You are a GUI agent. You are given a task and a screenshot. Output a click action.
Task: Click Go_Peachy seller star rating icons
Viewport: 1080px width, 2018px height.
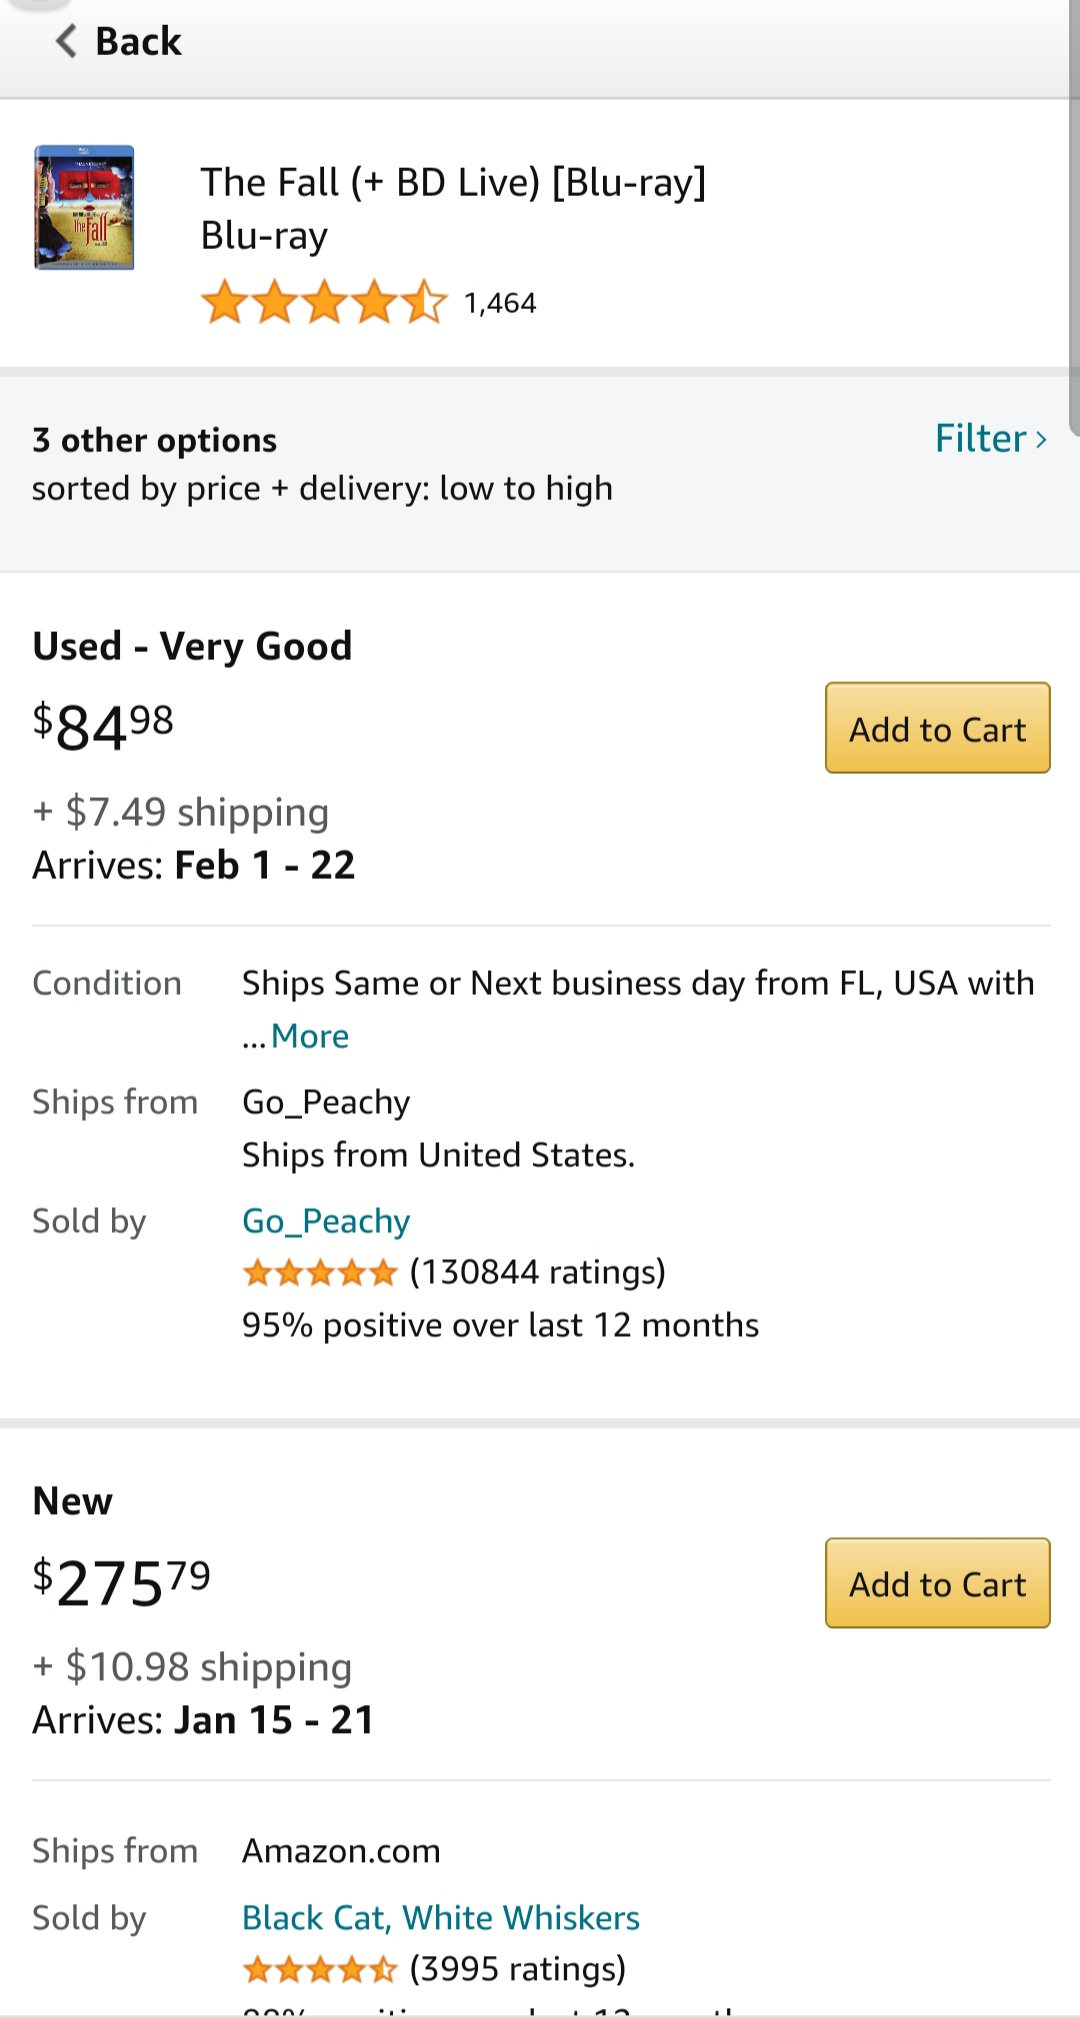[320, 1272]
